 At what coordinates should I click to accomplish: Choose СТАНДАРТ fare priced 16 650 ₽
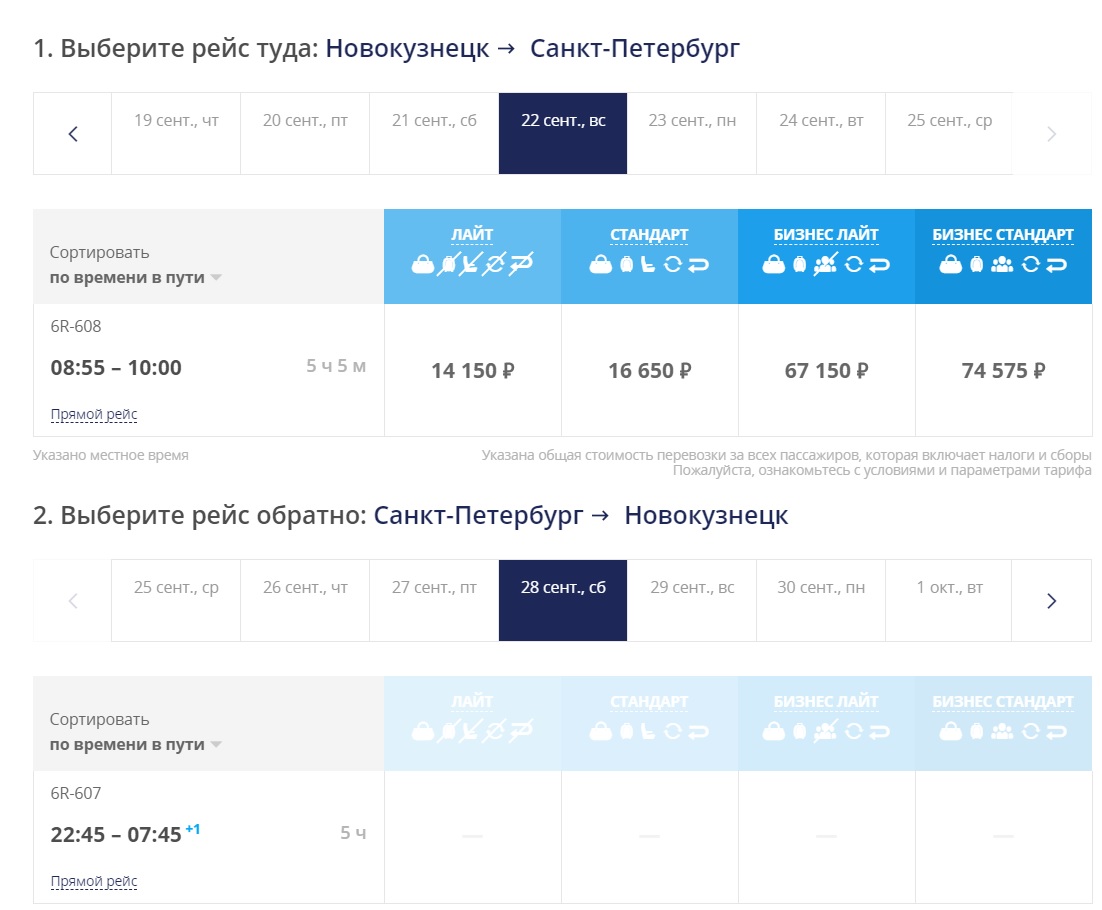click(649, 371)
